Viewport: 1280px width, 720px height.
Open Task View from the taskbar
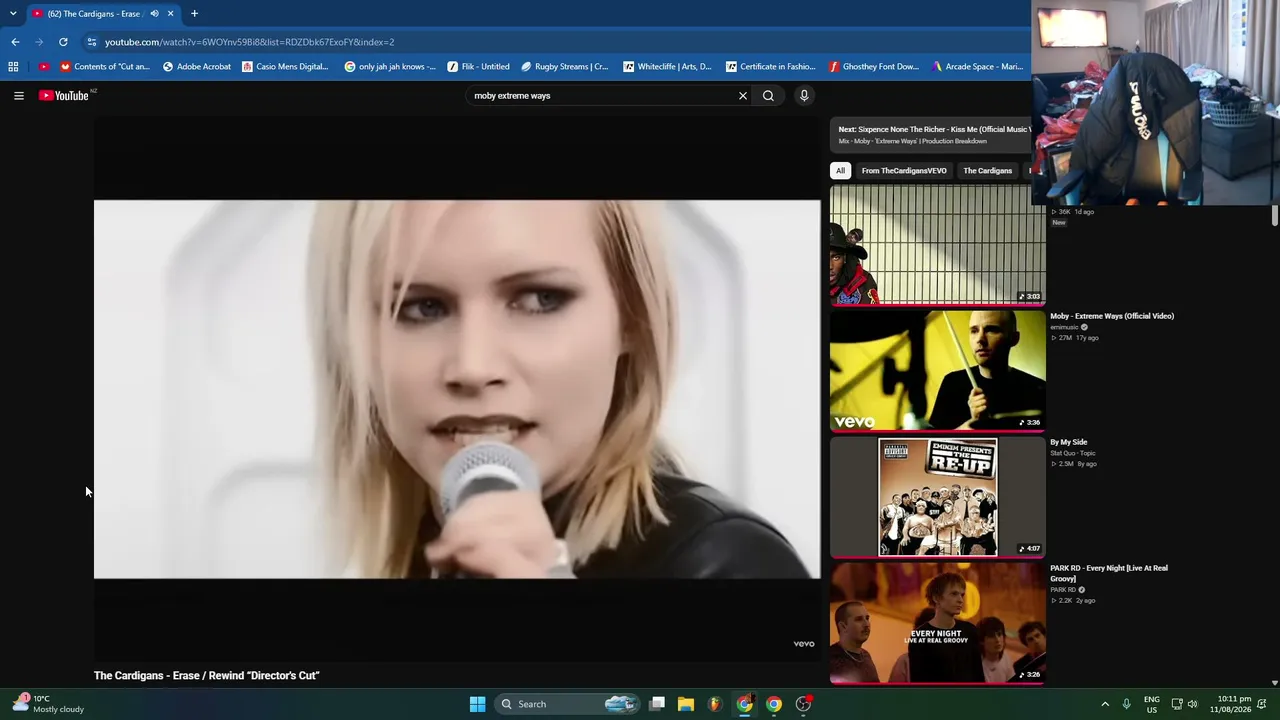click(x=657, y=704)
